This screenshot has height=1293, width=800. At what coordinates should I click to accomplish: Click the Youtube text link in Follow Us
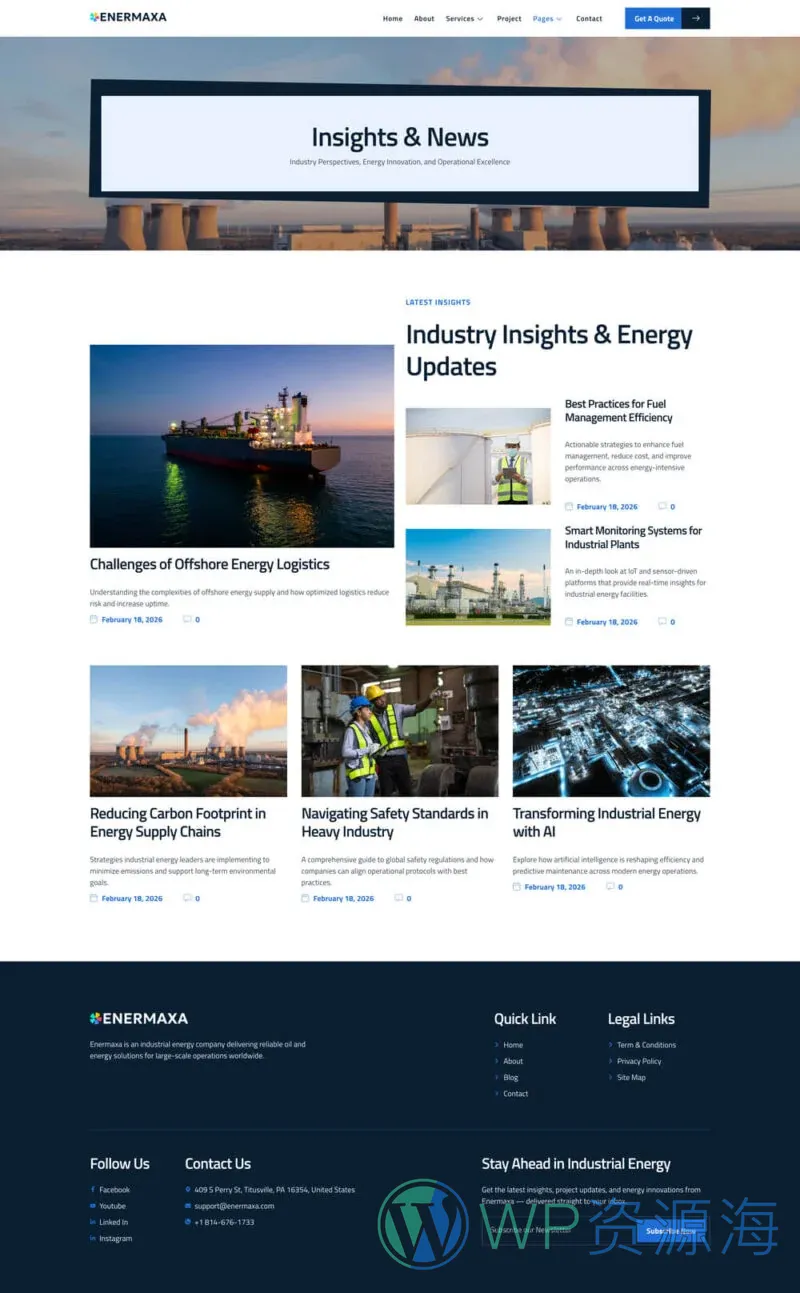[112, 1206]
